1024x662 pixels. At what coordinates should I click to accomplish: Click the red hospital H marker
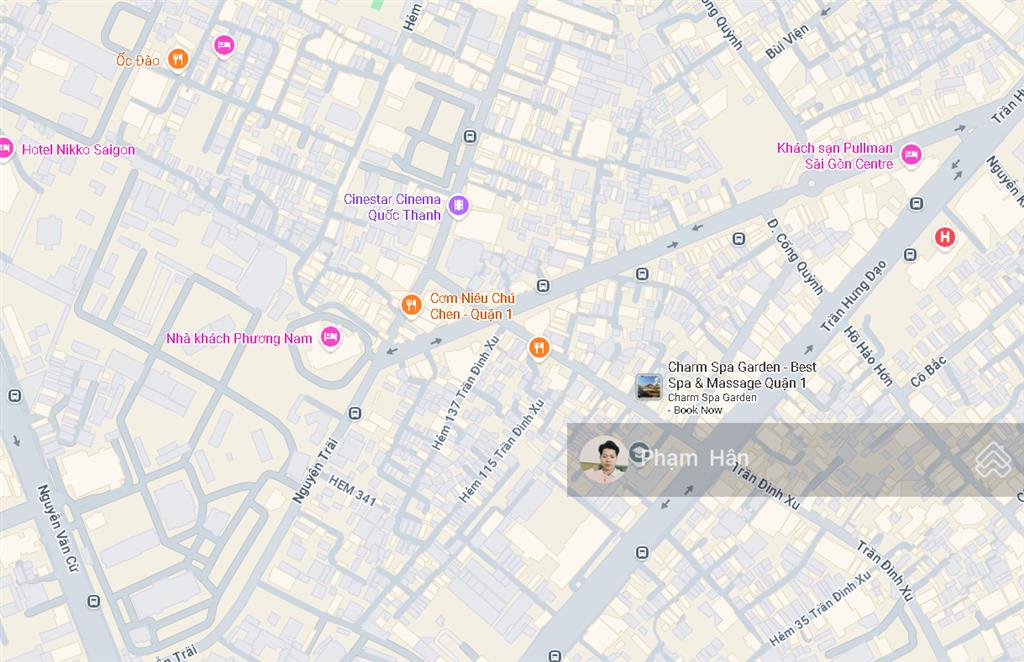[944, 238]
